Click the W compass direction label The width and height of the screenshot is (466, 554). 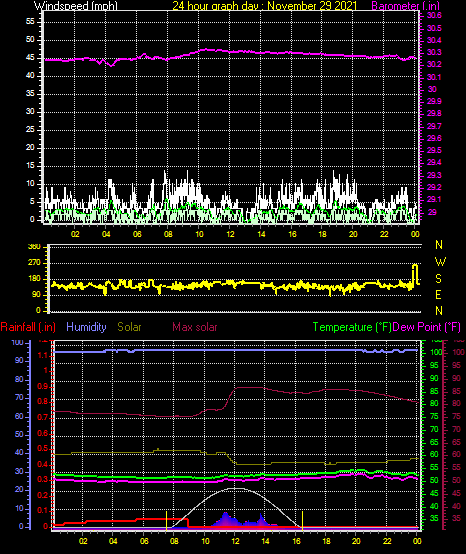[x=440, y=262]
